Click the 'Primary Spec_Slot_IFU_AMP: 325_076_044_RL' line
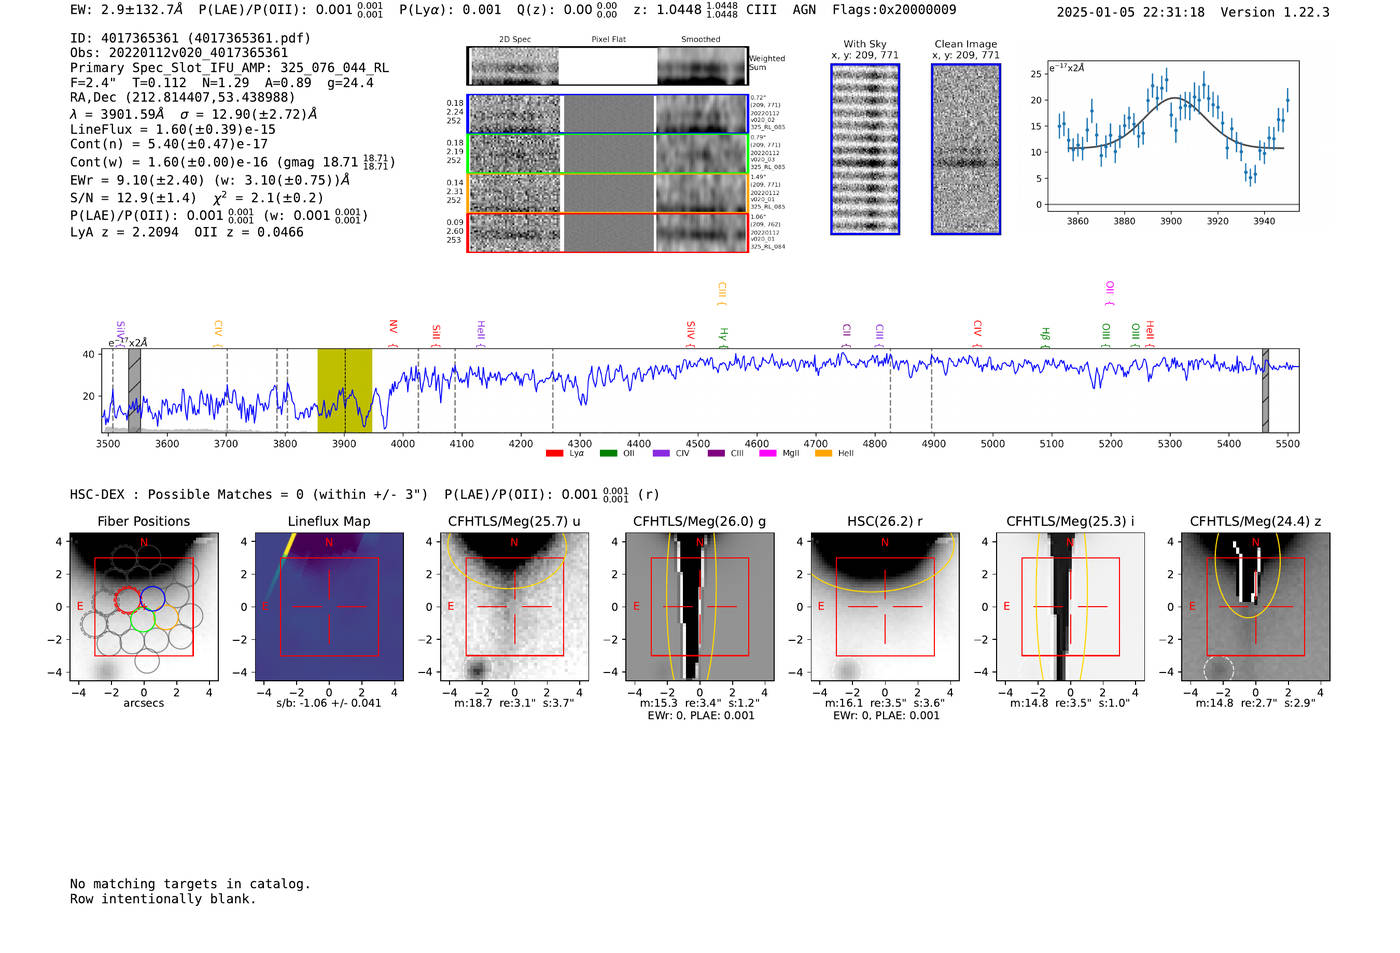The image size is (1400, 953). (230, 68)
